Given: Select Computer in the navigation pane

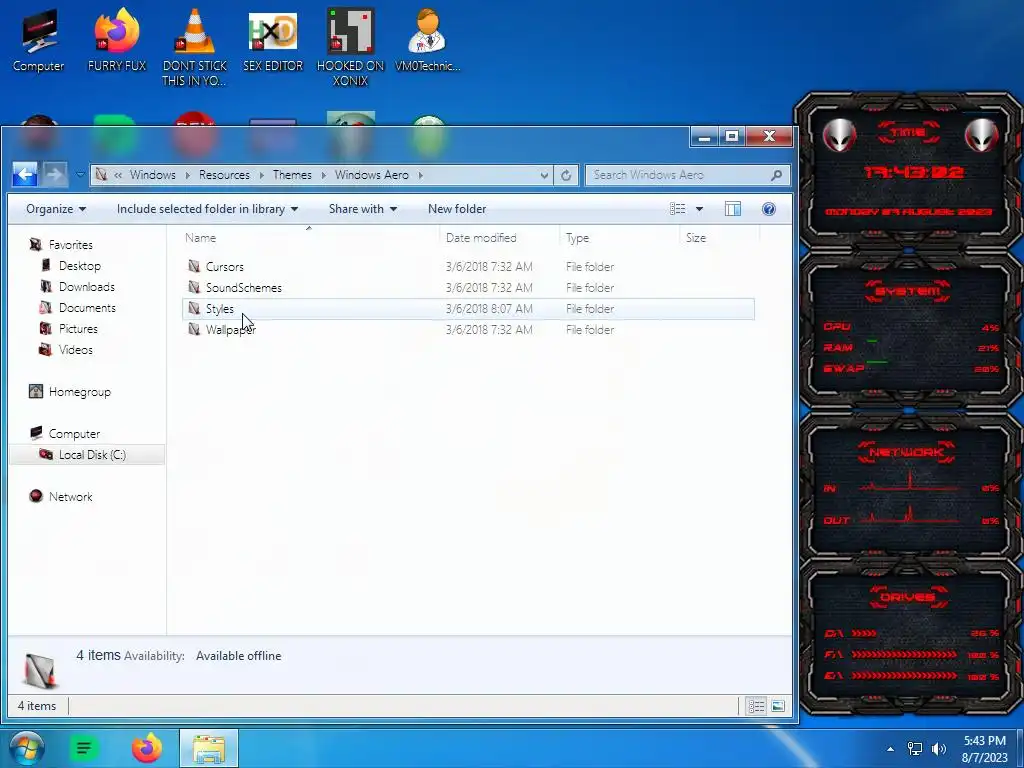Looking at the screenshot, I should coord(74,434).
